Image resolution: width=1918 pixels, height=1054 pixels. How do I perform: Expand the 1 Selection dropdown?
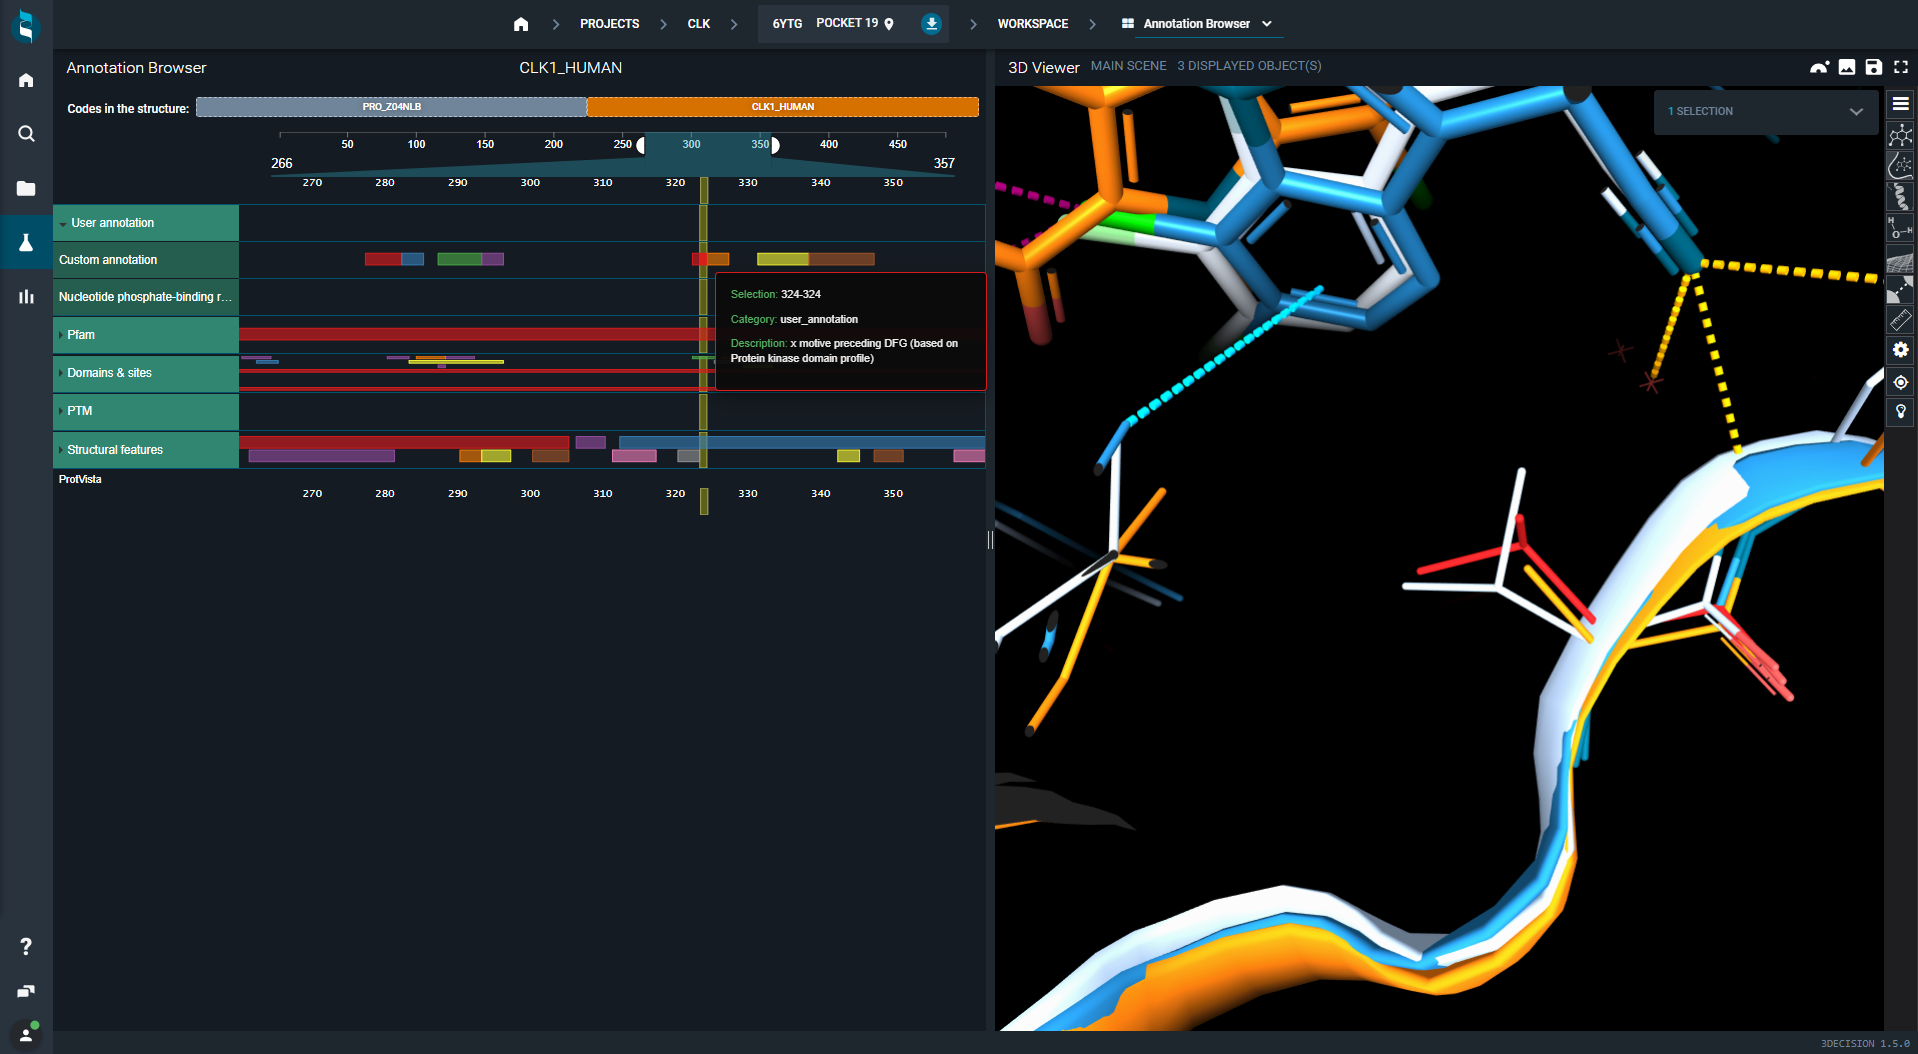[x=1766, y=112]
